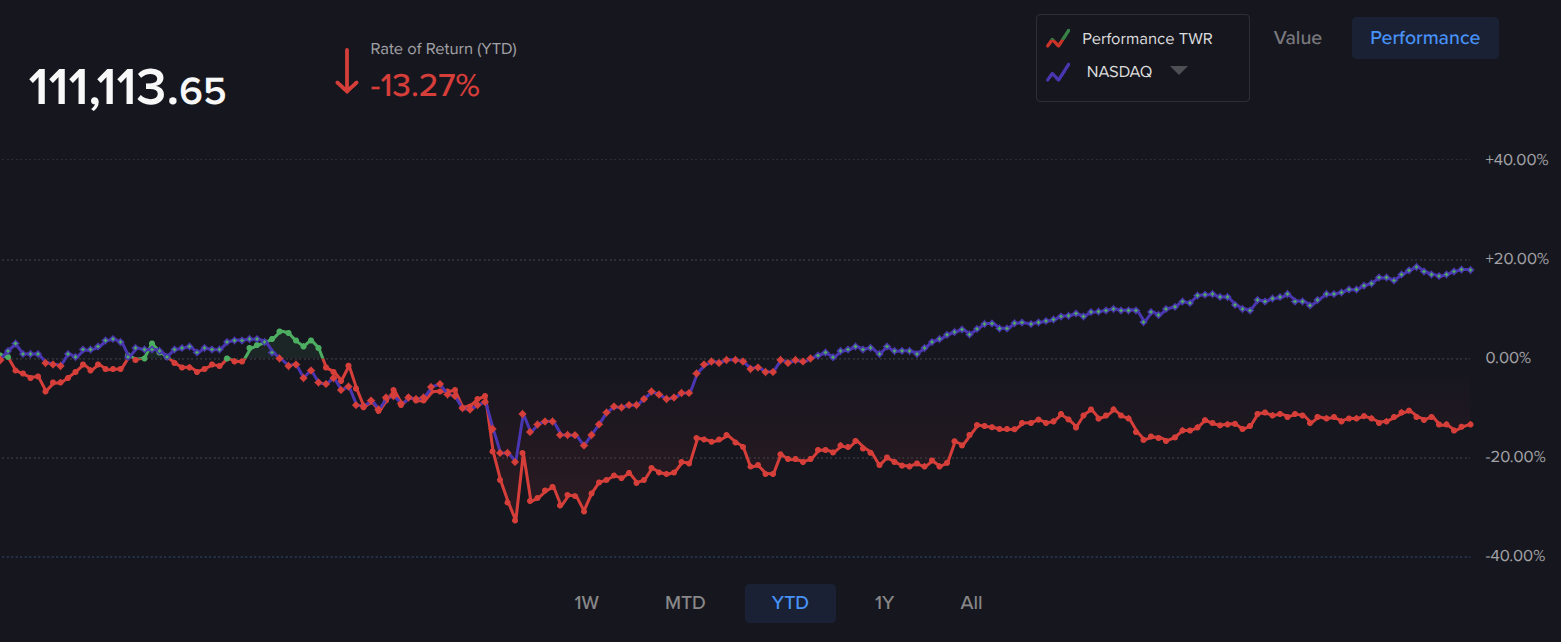Click the -40.00% axis label

tap(1516, 556)
